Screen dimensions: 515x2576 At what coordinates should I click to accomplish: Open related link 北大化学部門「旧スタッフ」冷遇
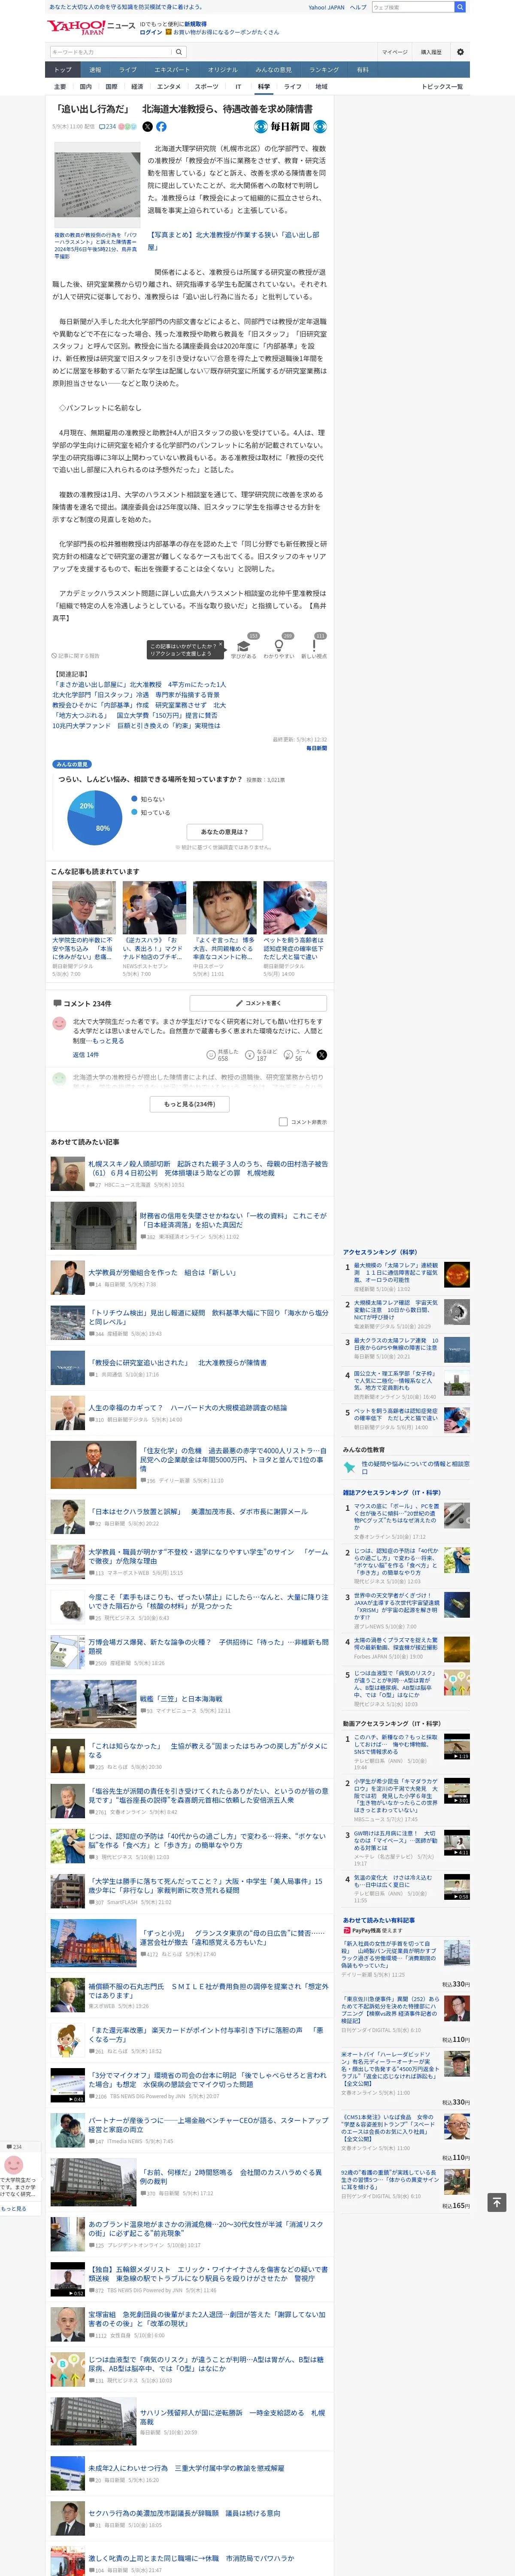tap(136, 695)
